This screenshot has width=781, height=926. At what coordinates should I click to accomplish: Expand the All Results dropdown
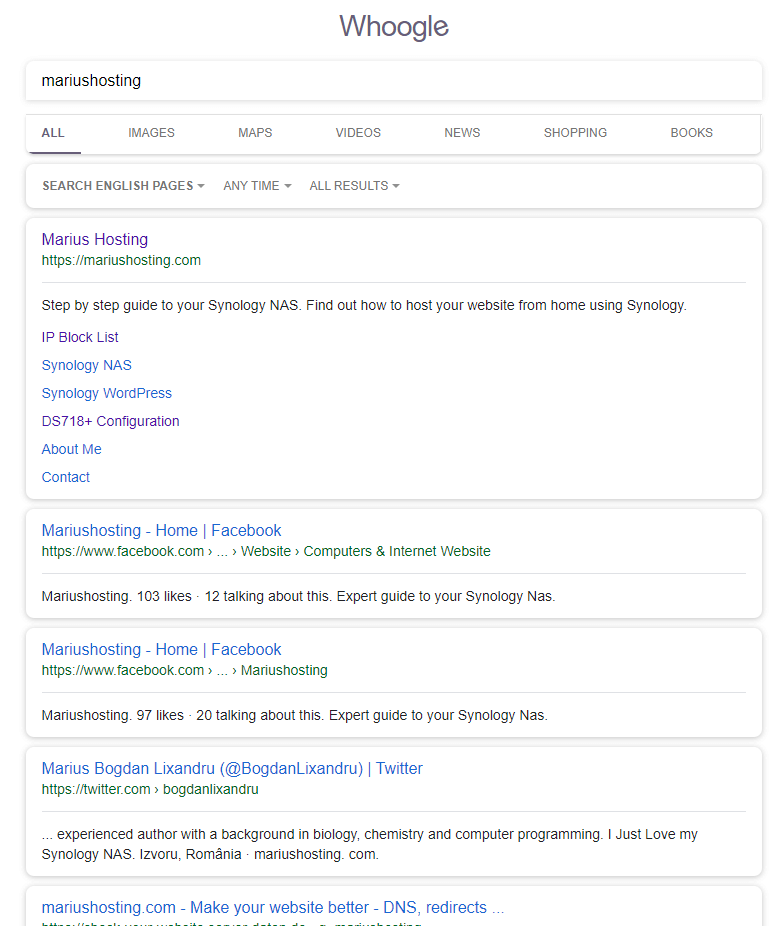(354, 186)
